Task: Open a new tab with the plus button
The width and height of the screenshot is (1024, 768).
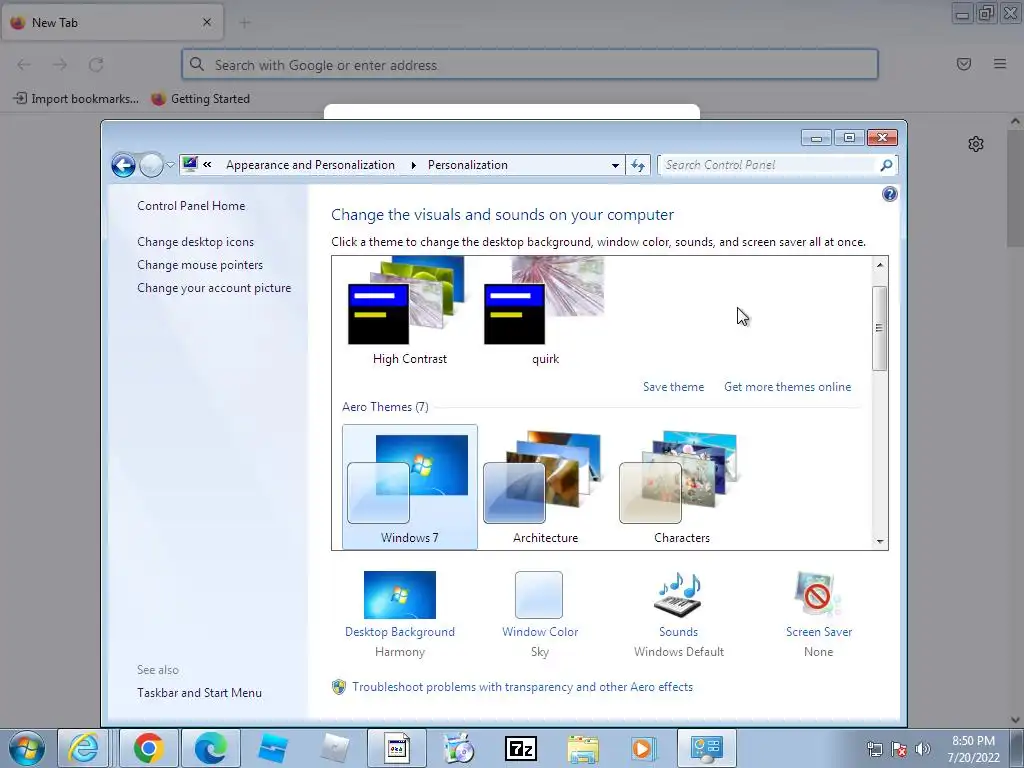Action: point(245,23)
